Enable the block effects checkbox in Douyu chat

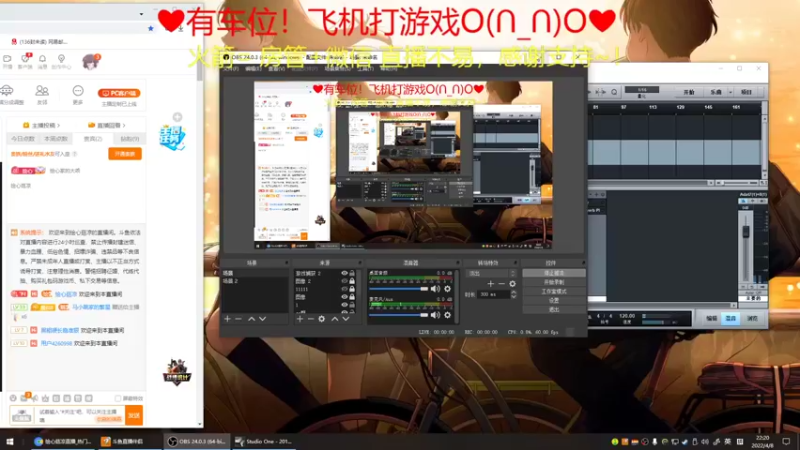tap(118, 398)
